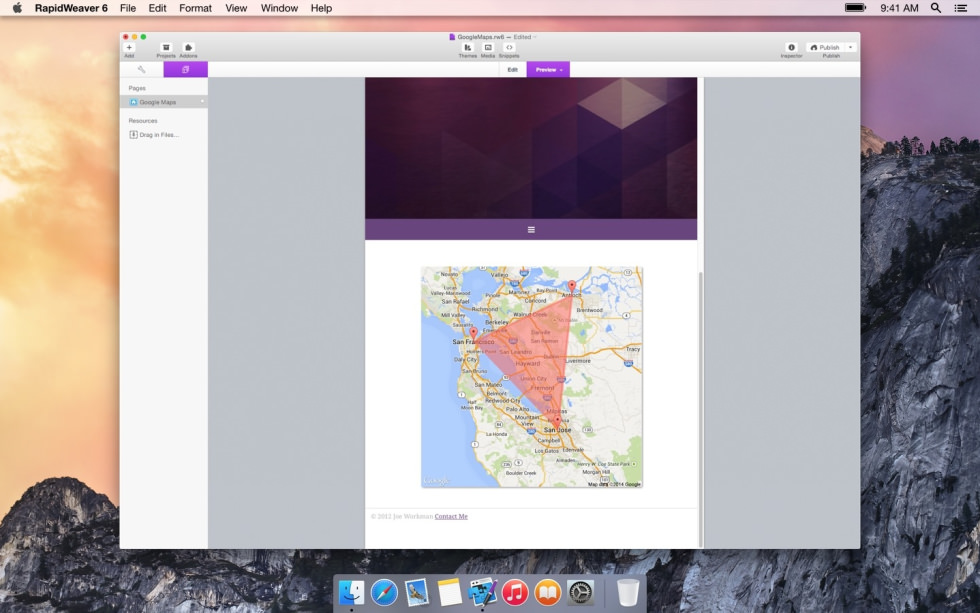Click the Publish button
980x613 pixels.
[x=826, y=47]
